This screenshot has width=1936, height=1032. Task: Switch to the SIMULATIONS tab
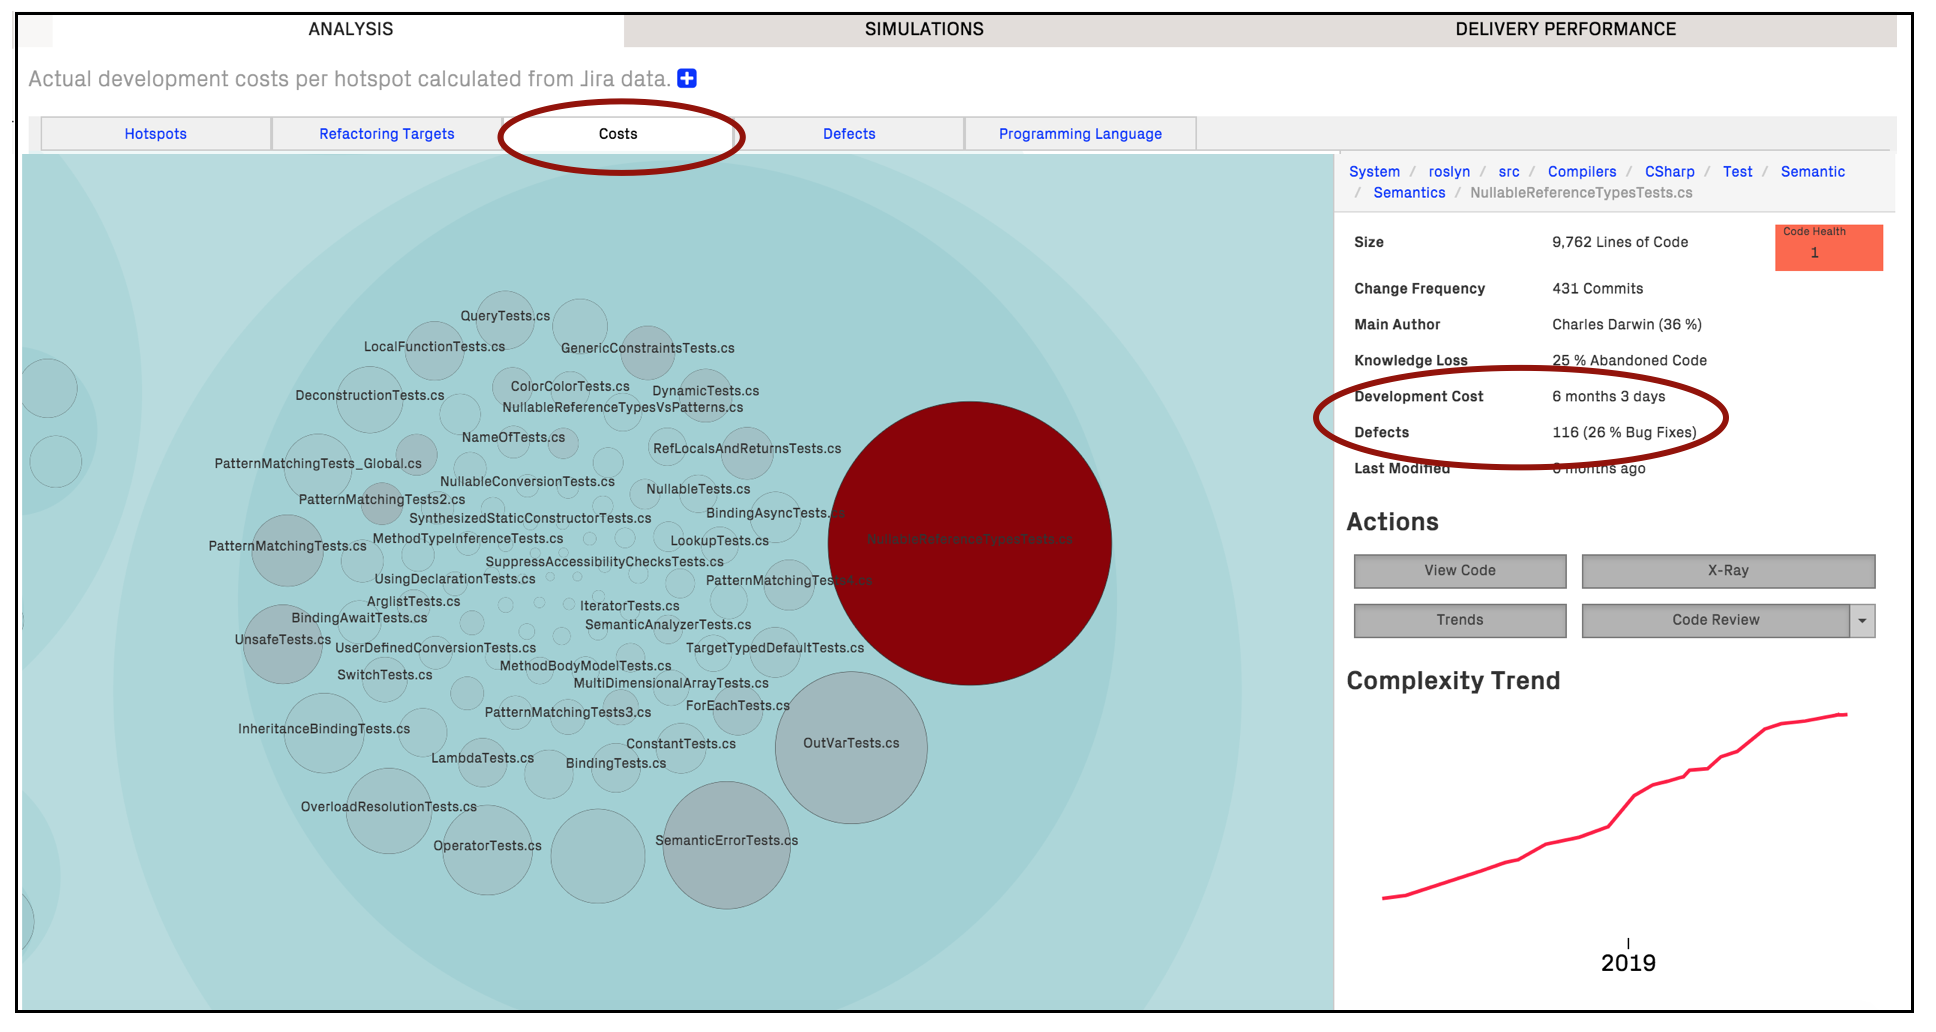(x=924, y=28)
